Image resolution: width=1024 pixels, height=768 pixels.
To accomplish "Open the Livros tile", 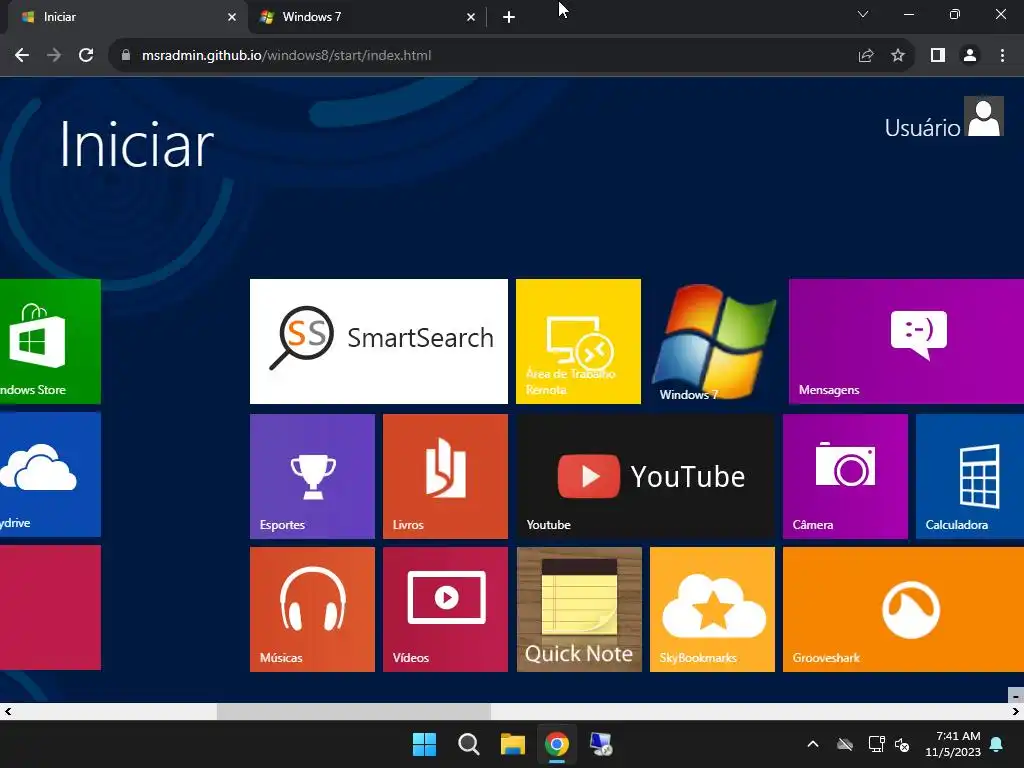I will (x=445, y=476).
